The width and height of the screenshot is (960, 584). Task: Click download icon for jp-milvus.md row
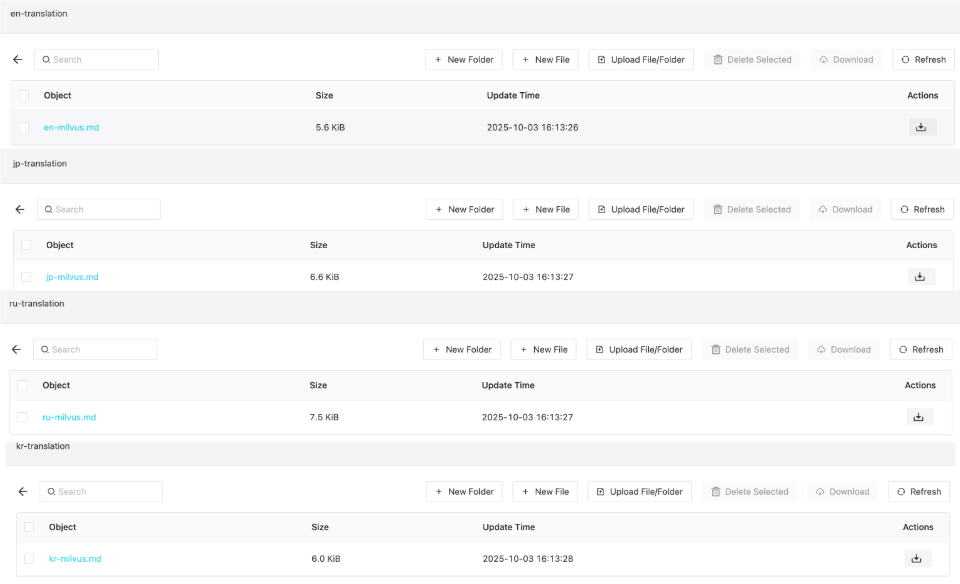pyautogui.click(x=921, y=277)
